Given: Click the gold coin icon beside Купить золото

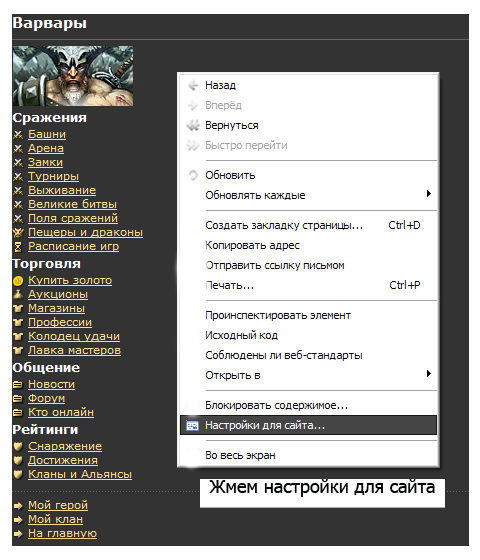Looking at the screenshot, I should [x=18, y=281].
